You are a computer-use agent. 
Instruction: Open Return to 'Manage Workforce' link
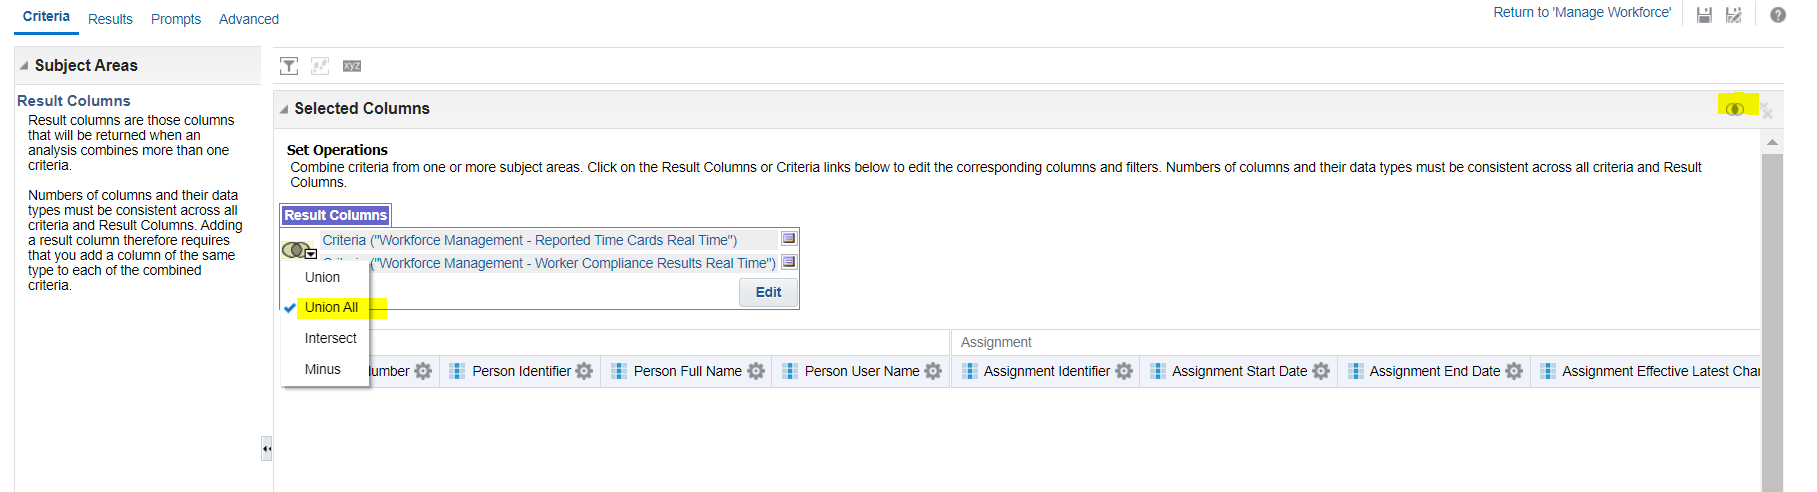pos(1582,12)
